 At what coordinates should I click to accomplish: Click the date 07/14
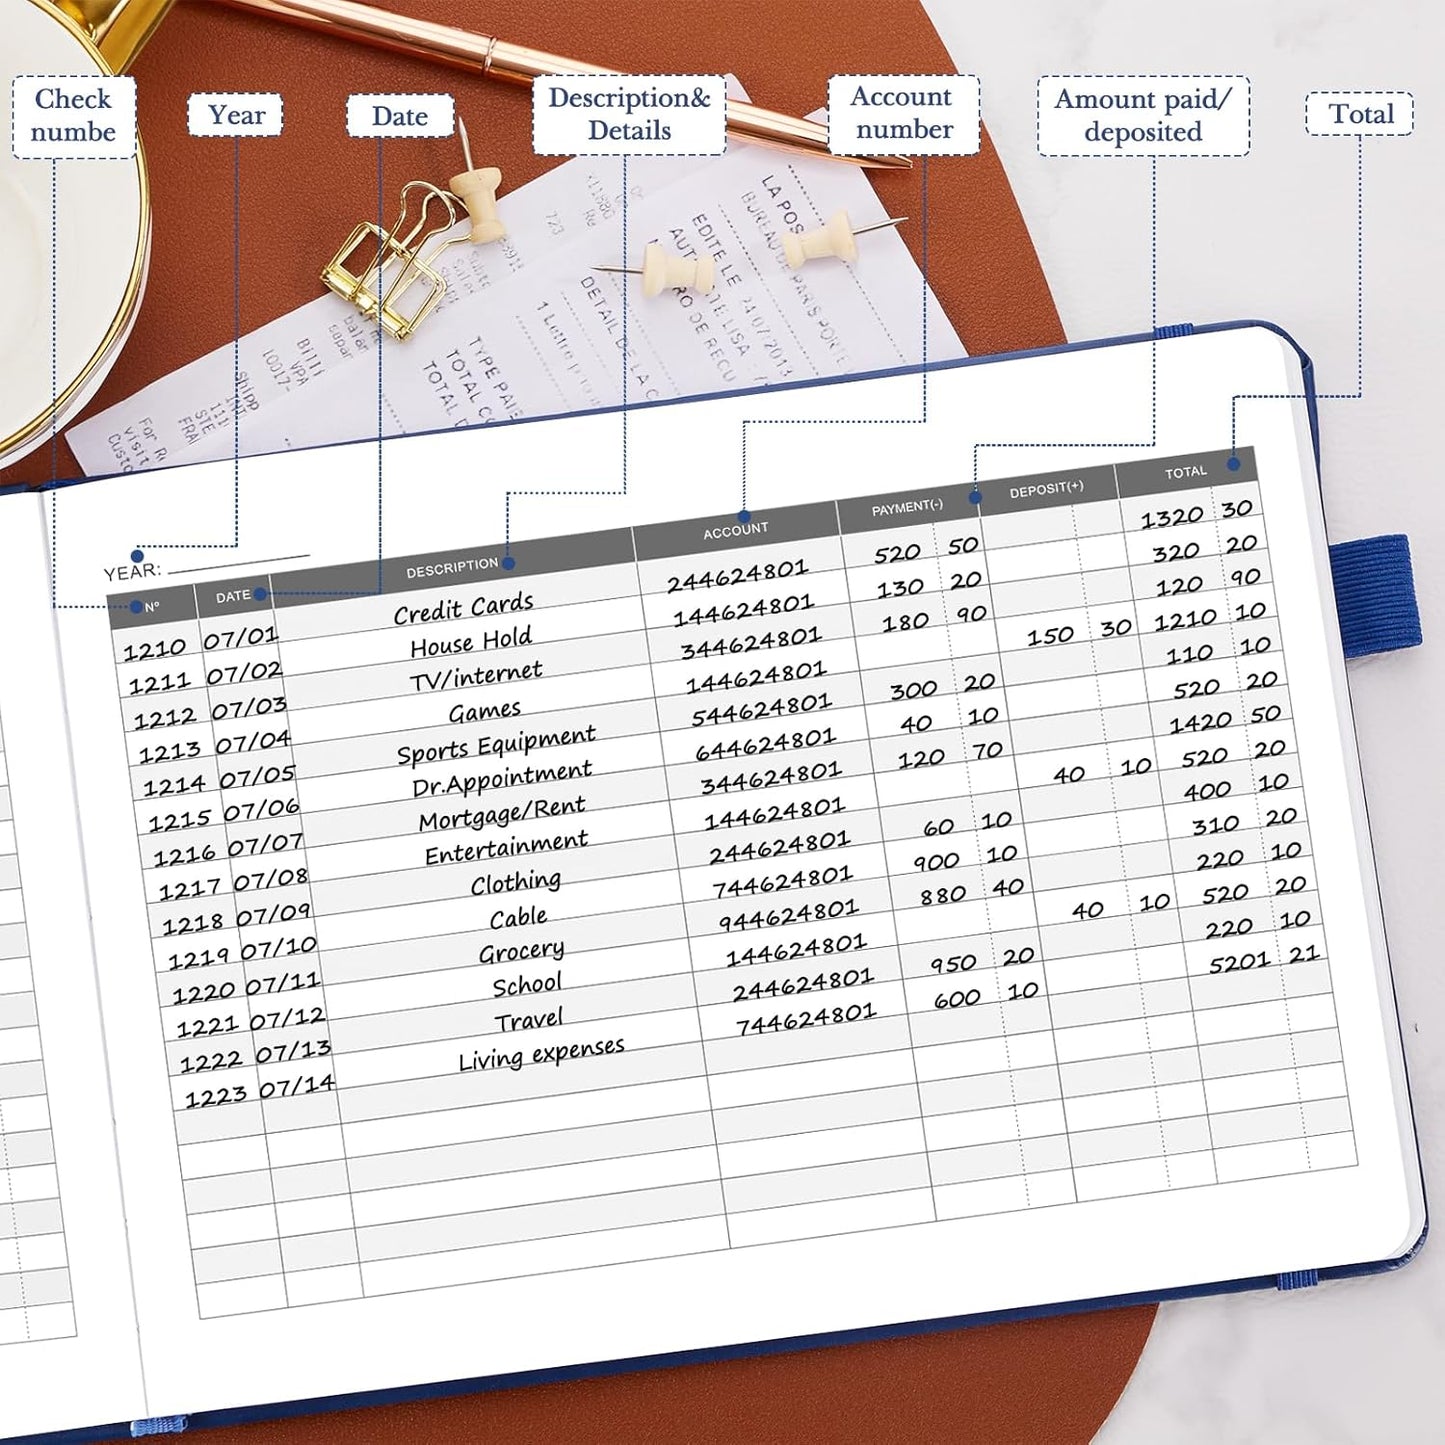[297, 1087]
